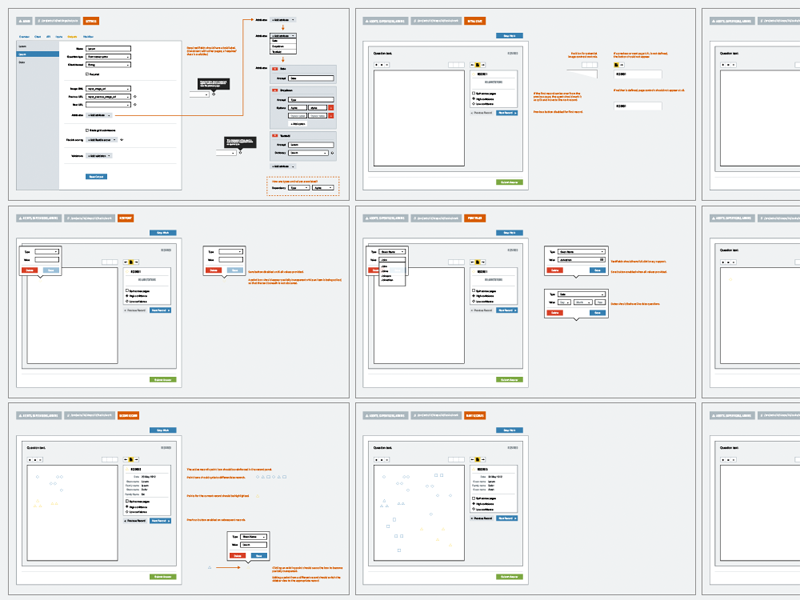This screenshot has width=800, height=600.
Task: Click help icon beside Preview URL dropdown
Action: click(135, 96)
